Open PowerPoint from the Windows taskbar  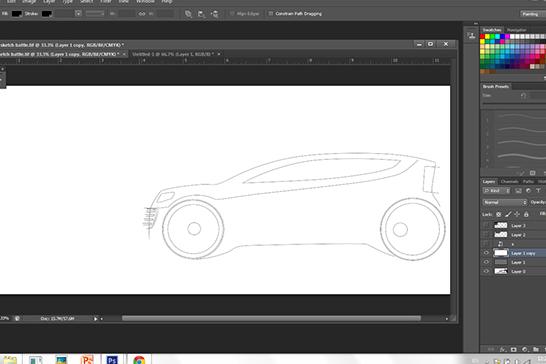87,359
